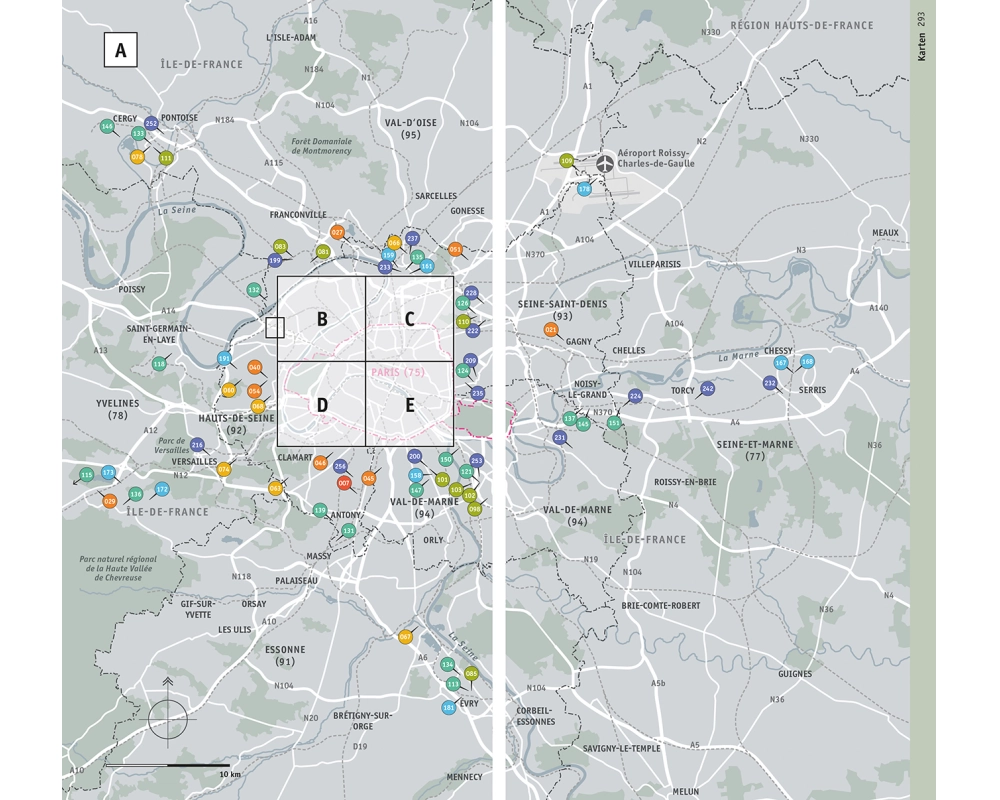The height and width of the screenshot is (800, 1000).
Task: Select orange pin 021 near Gagny
Action: 551,329
